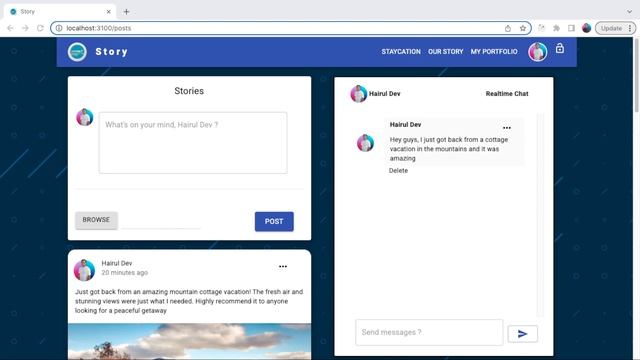Open OUR STORY nav link
The width and height of the screenshot is (640, 360).
(445, 52)
